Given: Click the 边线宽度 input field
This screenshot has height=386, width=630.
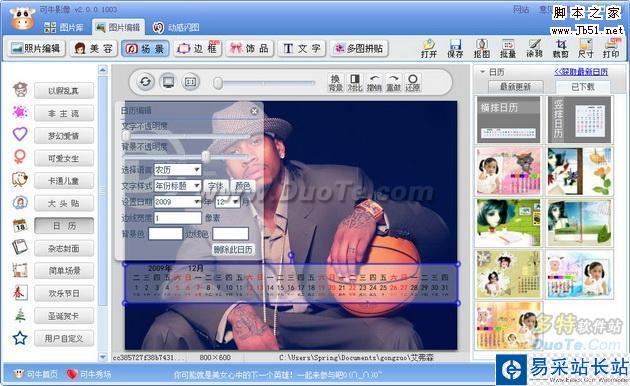Looking at the screenshot, I should pos(177,218).
